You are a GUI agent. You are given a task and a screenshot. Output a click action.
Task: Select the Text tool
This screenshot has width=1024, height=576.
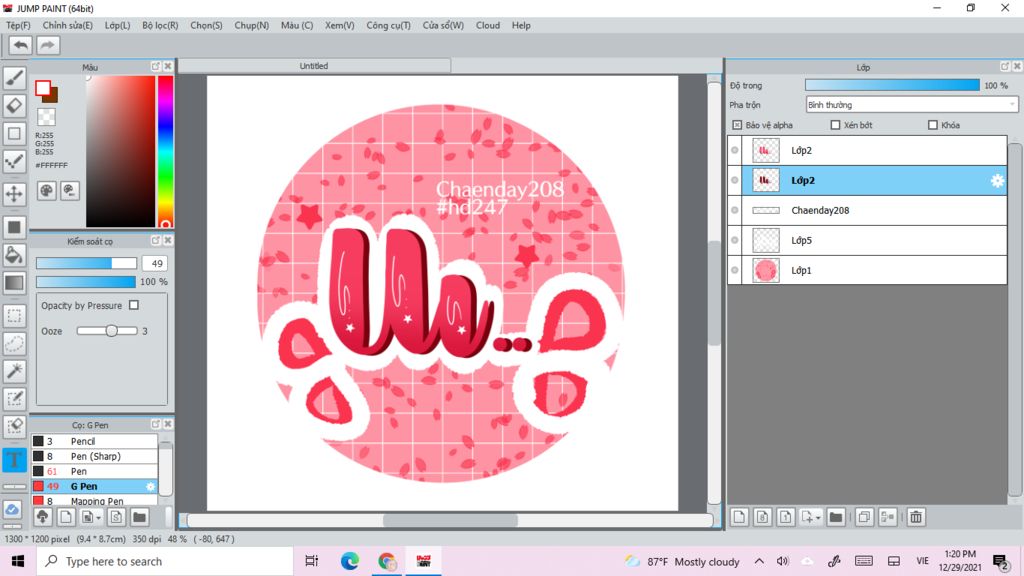14,460
